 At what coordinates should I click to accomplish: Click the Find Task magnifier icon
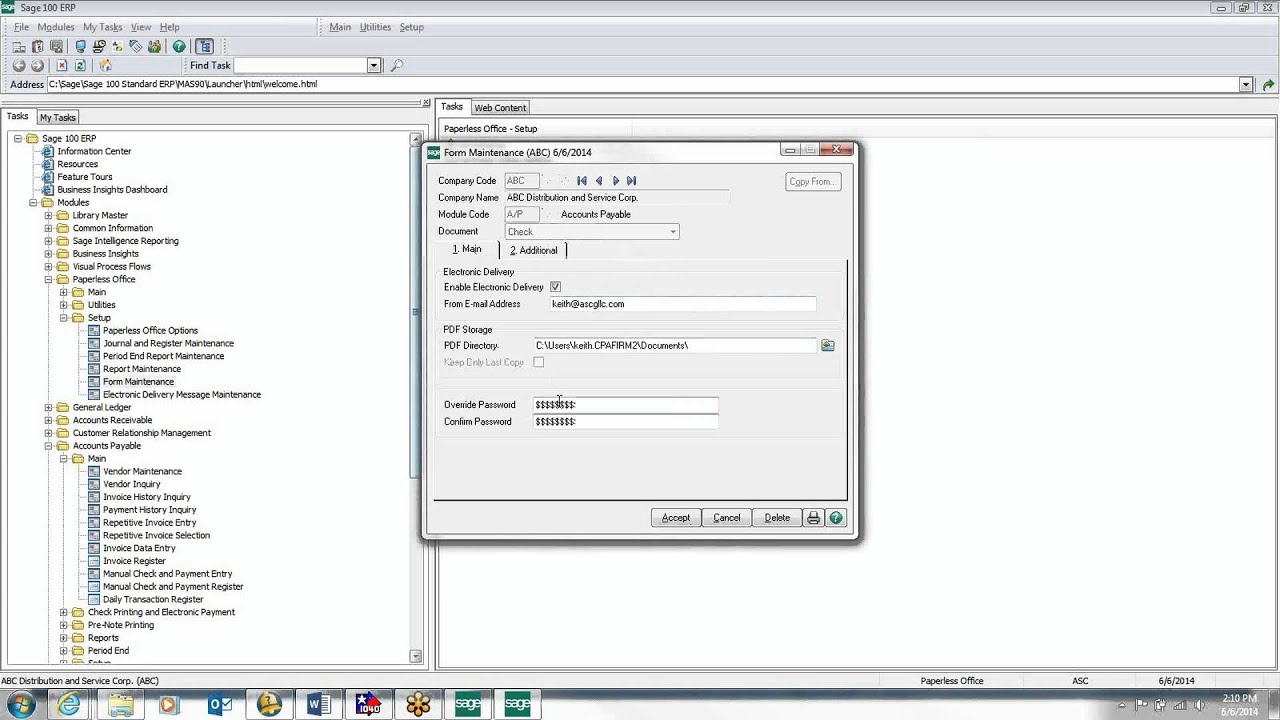397,65
